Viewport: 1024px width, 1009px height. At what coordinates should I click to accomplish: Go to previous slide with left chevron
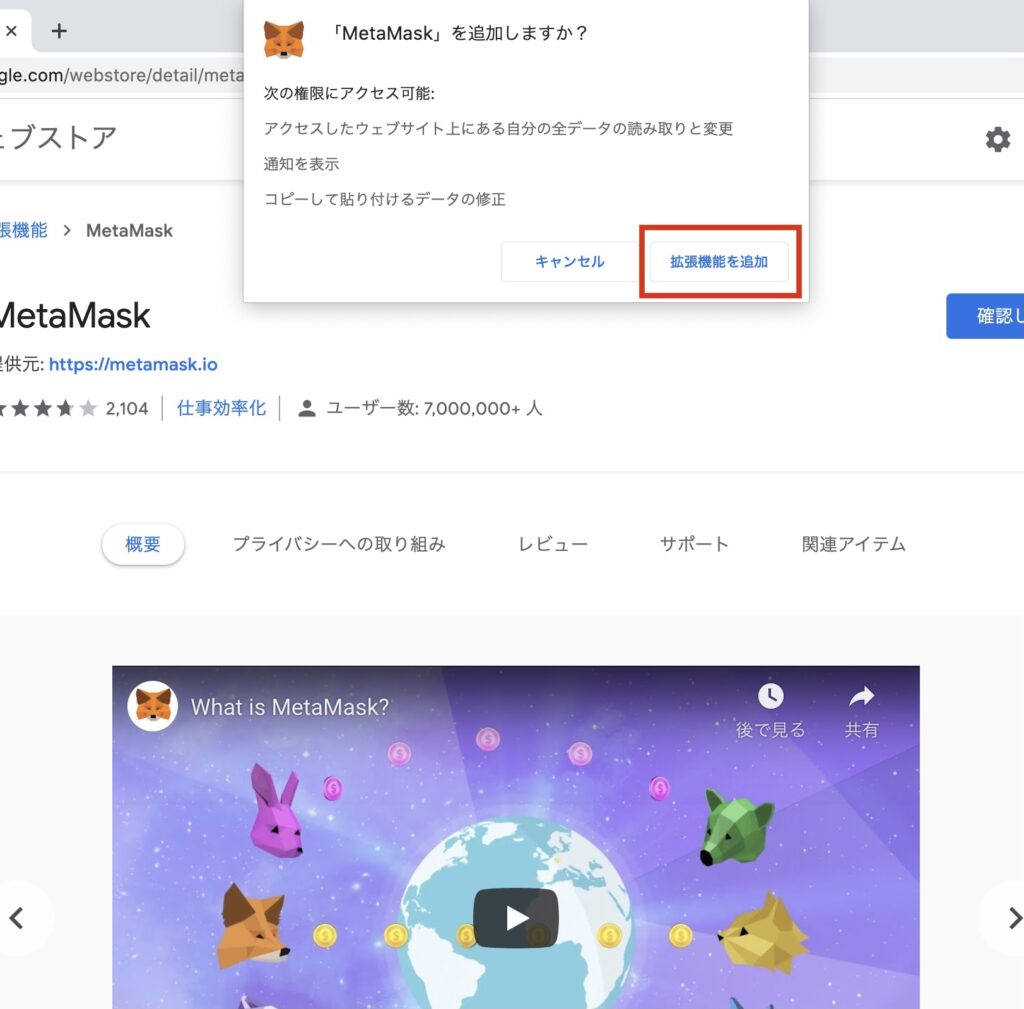tap(16, 918)
